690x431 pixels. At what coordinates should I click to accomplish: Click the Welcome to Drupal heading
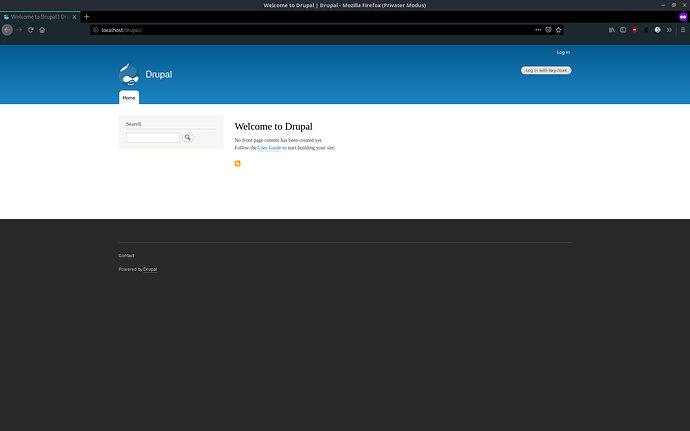(x=273, y=126)
